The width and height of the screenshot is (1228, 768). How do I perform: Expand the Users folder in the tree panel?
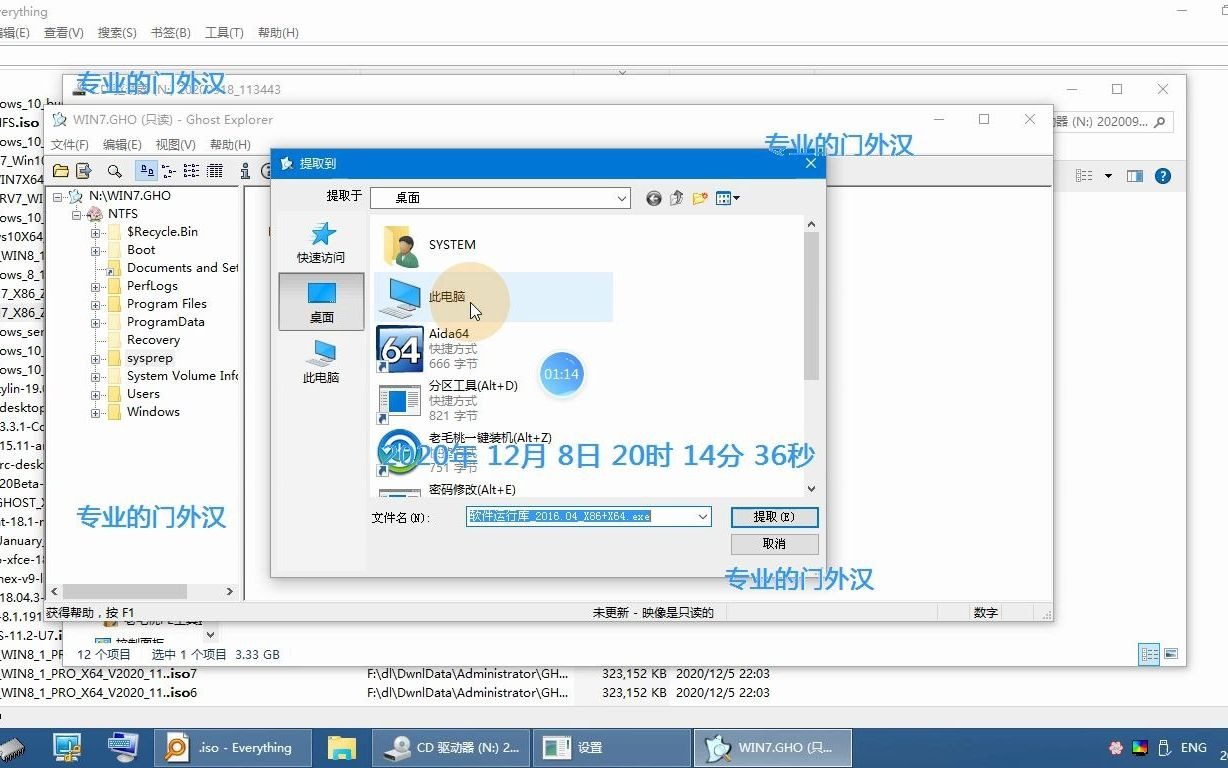coord(98,393)
